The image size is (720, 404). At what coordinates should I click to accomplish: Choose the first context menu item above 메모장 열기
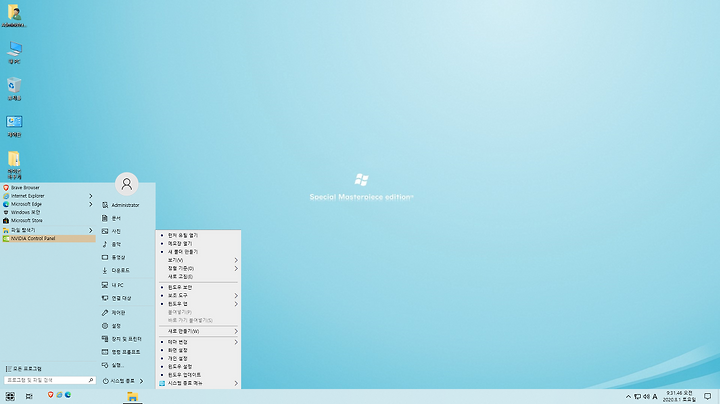[x=198, y=235]
